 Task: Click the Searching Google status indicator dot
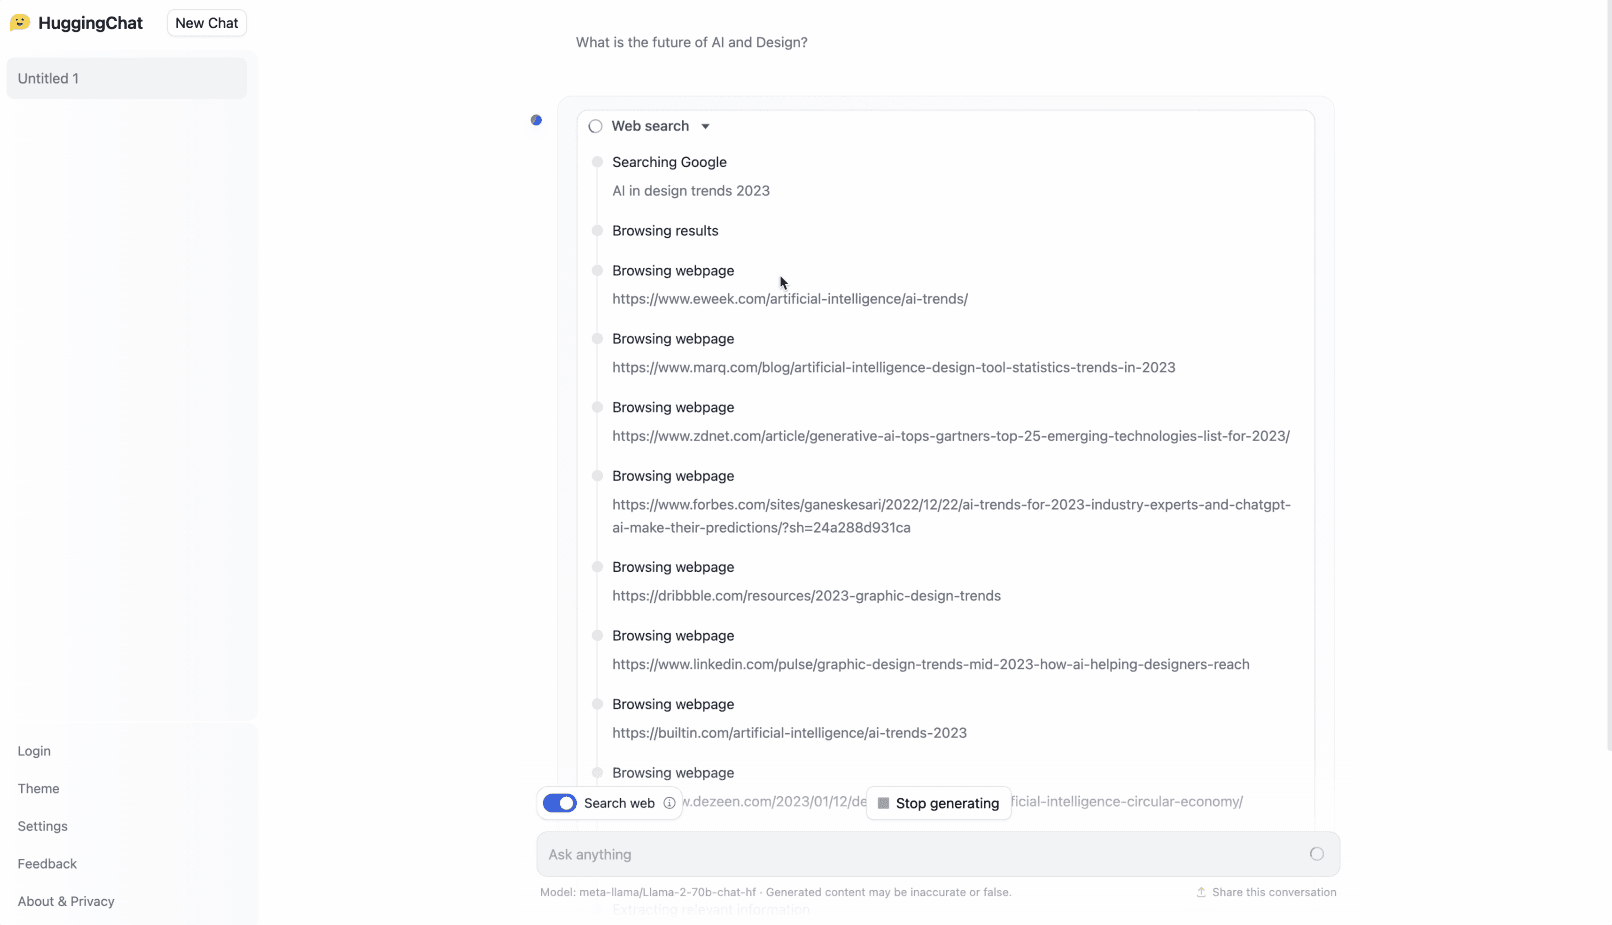pos(597,162)
